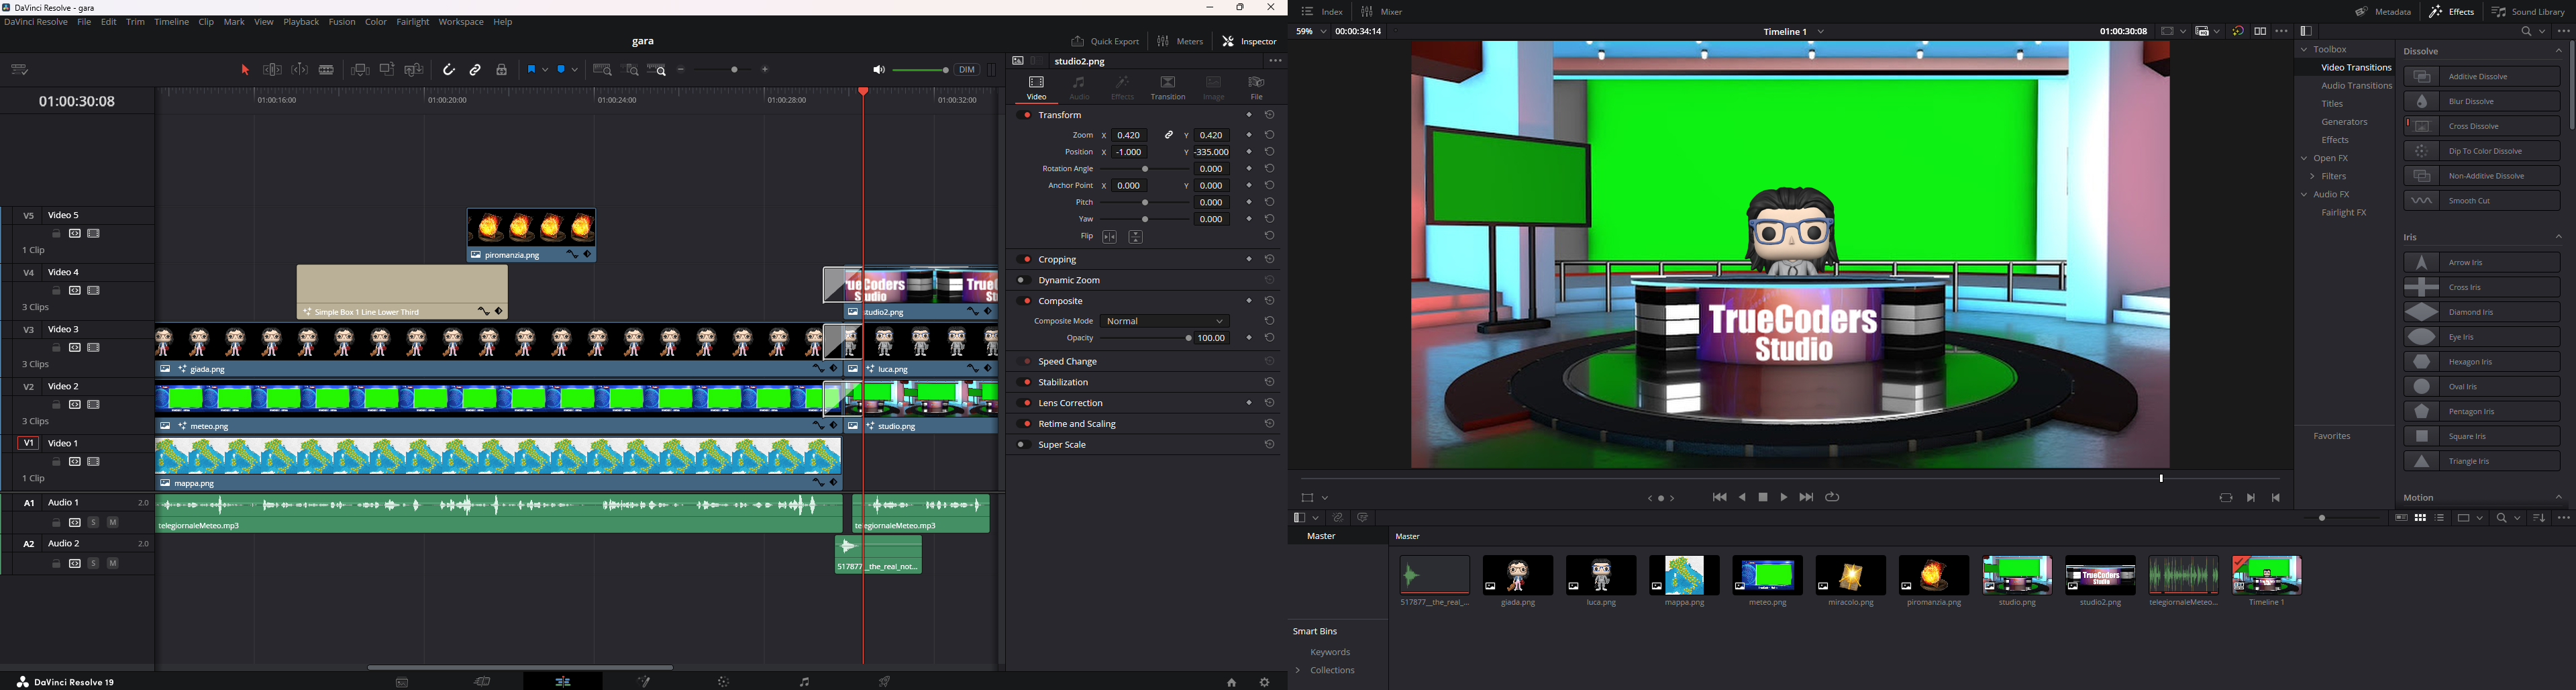
Task: Toggle Position Lock padlock icon
Action: point(503,70)
